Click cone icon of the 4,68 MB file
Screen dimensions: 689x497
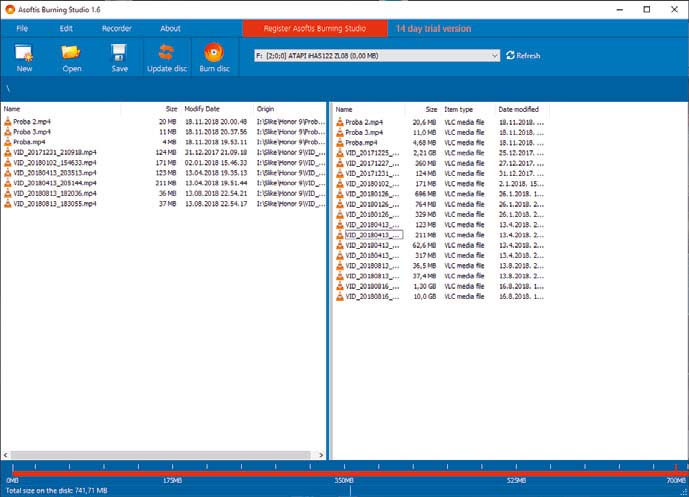pyautogui.click(x=340, y=143)
